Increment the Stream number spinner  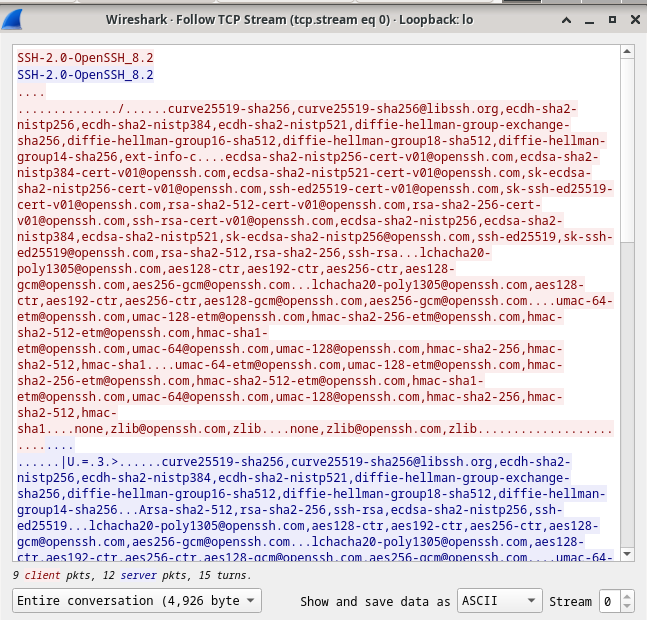(x=627, y=596)
